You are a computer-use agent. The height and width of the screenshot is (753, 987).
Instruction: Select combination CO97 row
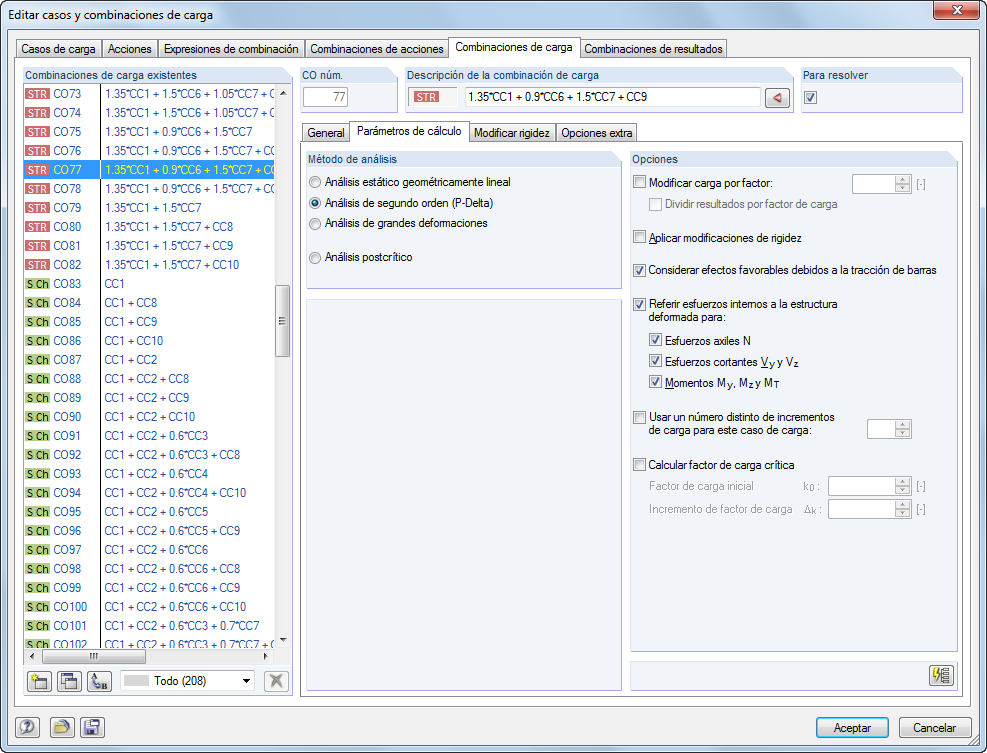click(x=149, y=550)
